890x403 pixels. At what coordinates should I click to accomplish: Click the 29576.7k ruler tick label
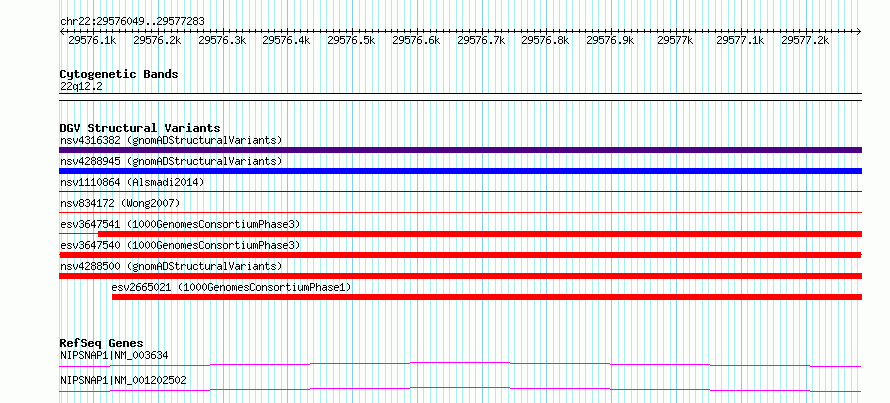coord(481,40)
